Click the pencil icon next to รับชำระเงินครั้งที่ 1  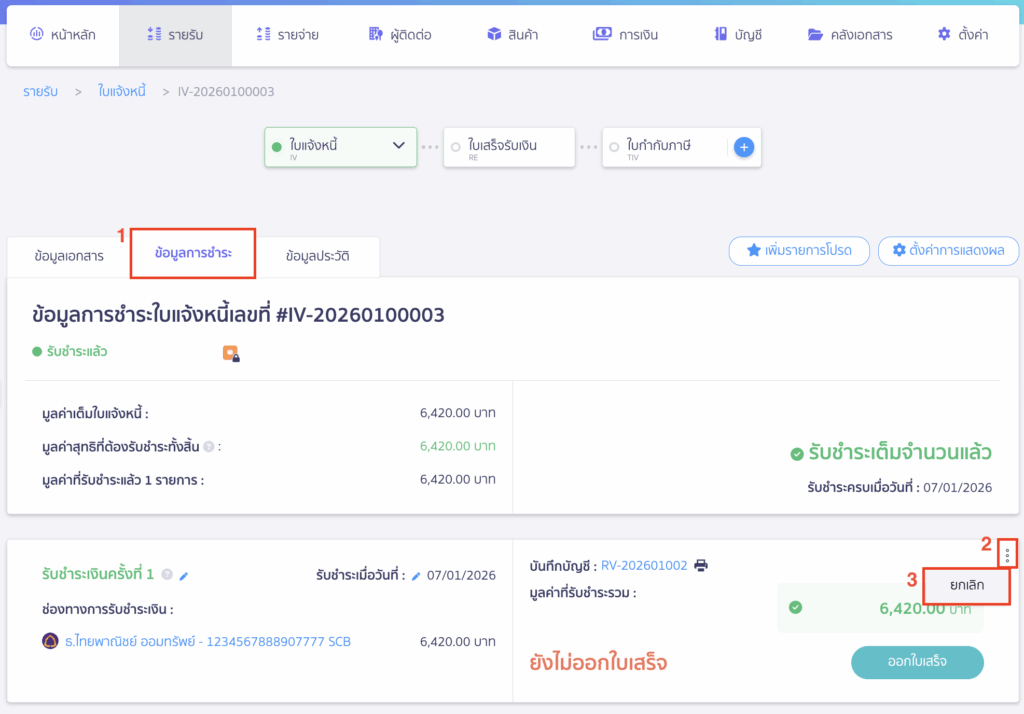(184, 575)
